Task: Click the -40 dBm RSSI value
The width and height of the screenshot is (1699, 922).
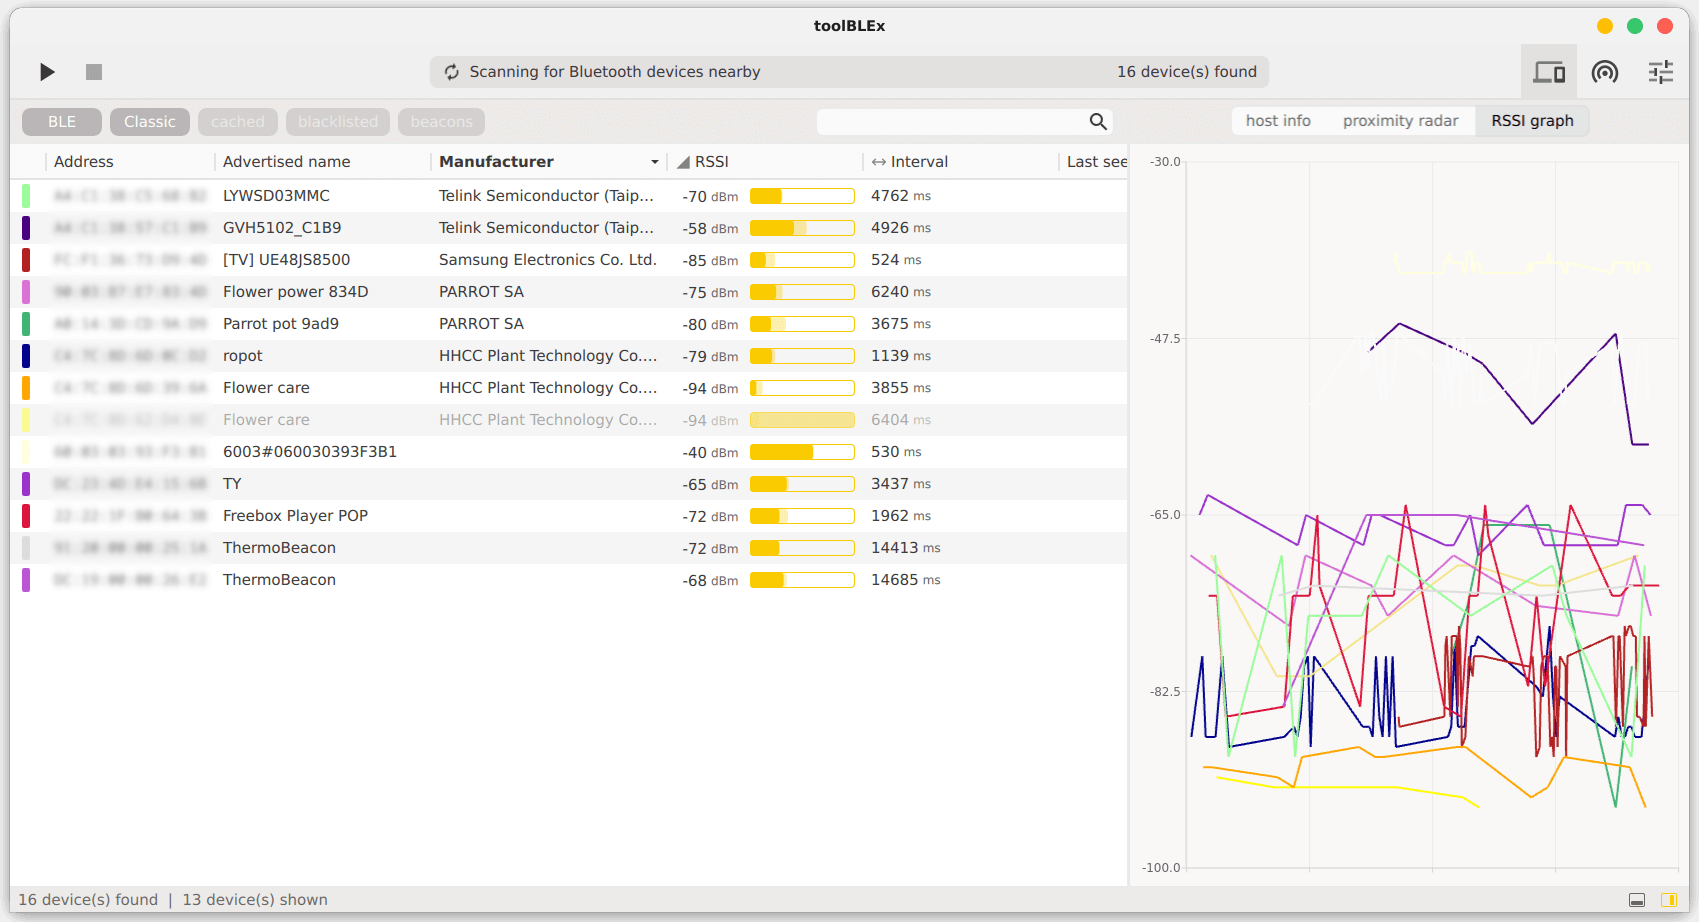Action: [710, 452]
